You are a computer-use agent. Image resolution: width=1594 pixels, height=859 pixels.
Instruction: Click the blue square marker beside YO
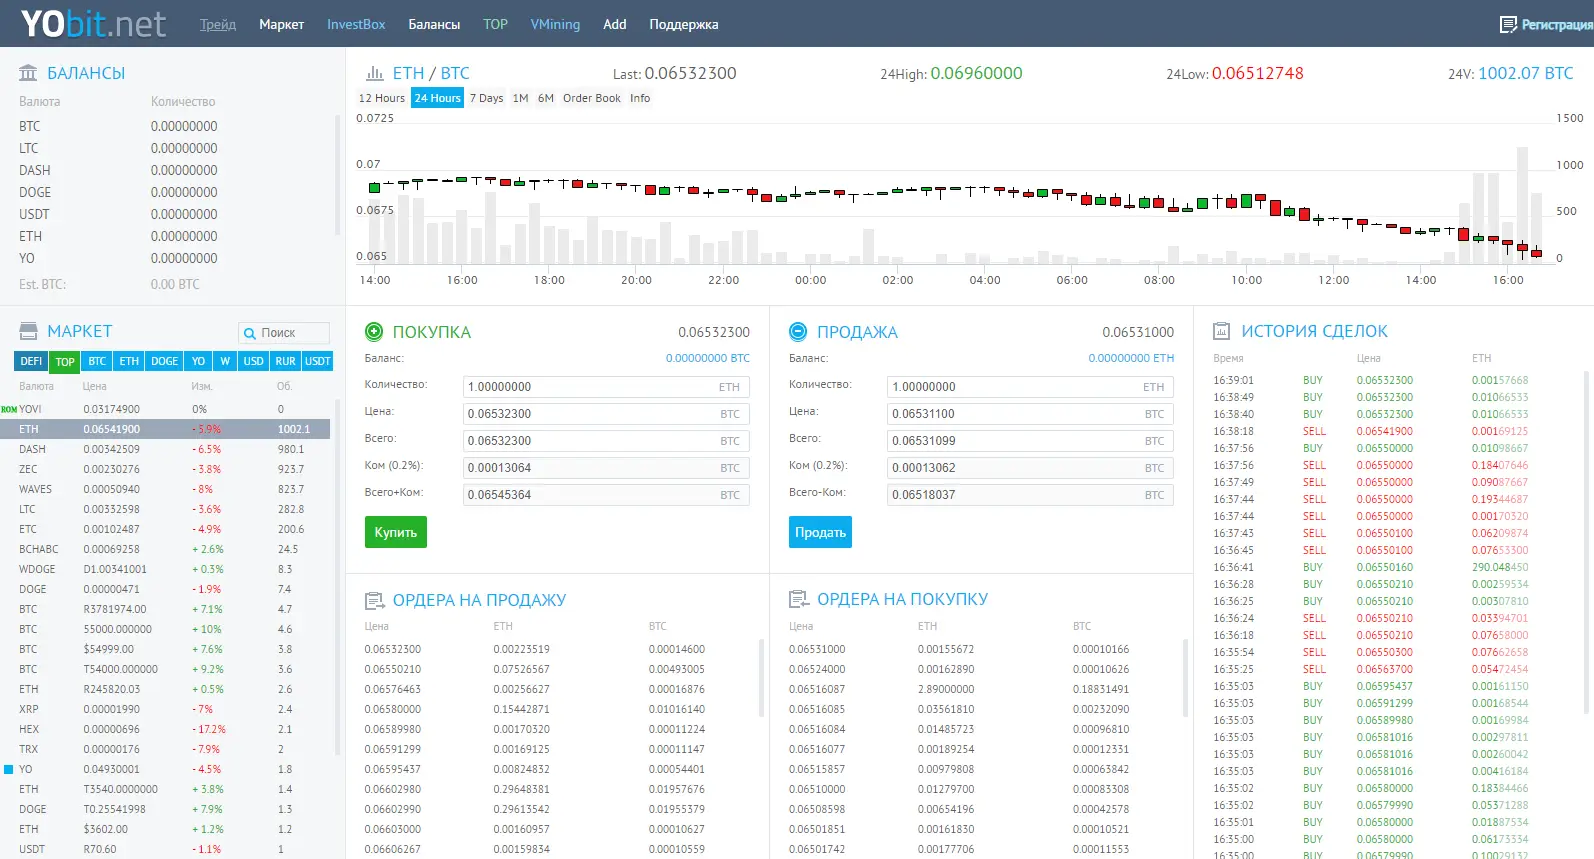click(9, 769)
